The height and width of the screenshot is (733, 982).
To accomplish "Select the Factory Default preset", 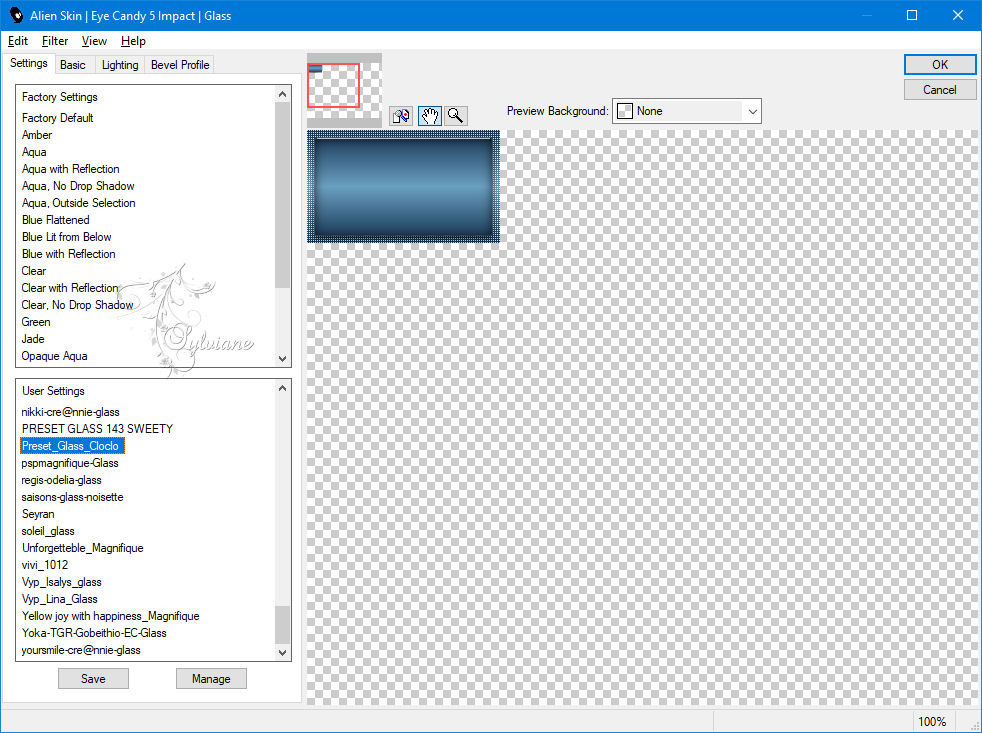I will (x=58, y=118).
